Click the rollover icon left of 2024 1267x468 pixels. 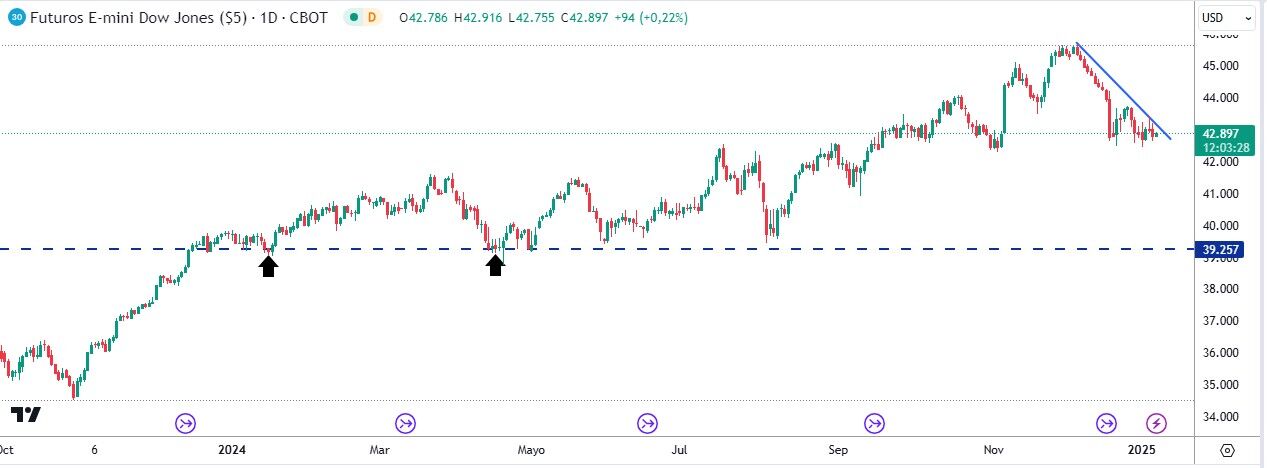186,423
